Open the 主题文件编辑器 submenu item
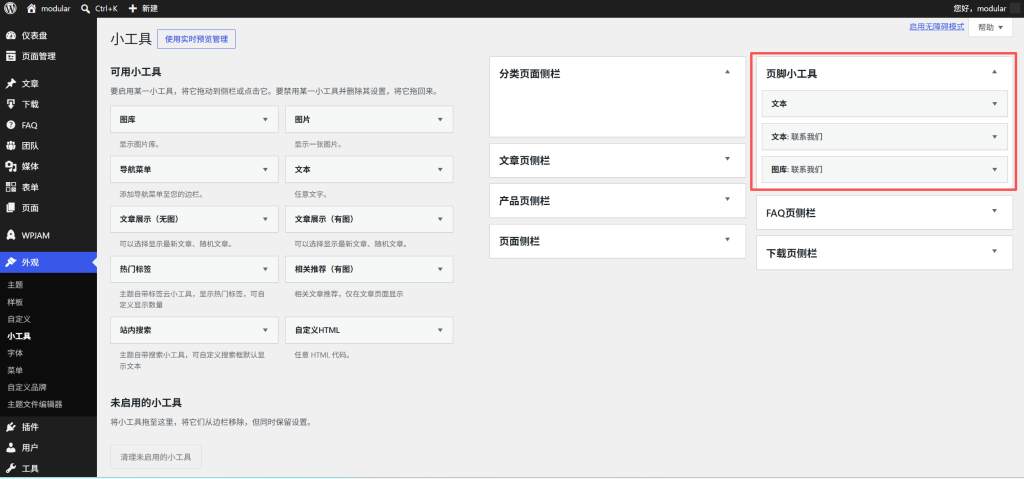Image resolution: width=1024 pixels, height=479 pixels. 35,404
